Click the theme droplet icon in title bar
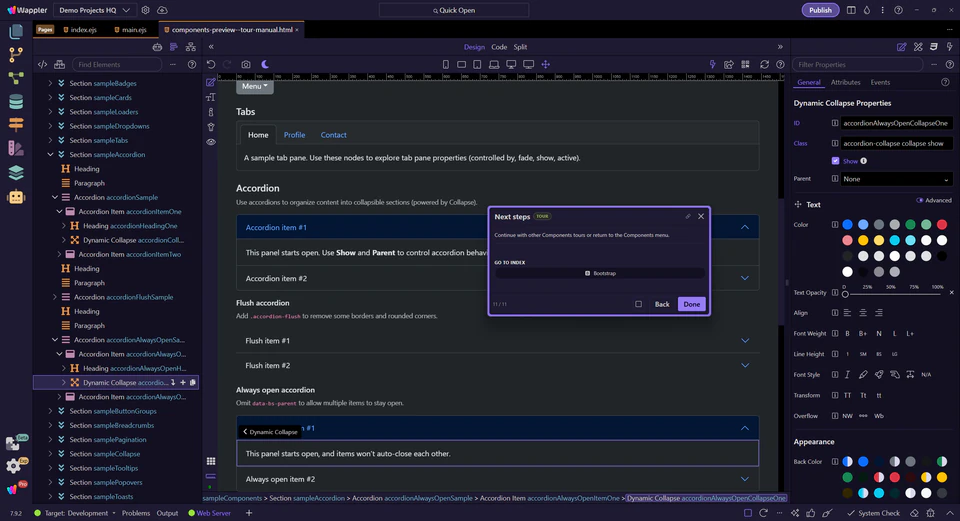The width and height of the screenshot is (960, 521). (866, 10)
